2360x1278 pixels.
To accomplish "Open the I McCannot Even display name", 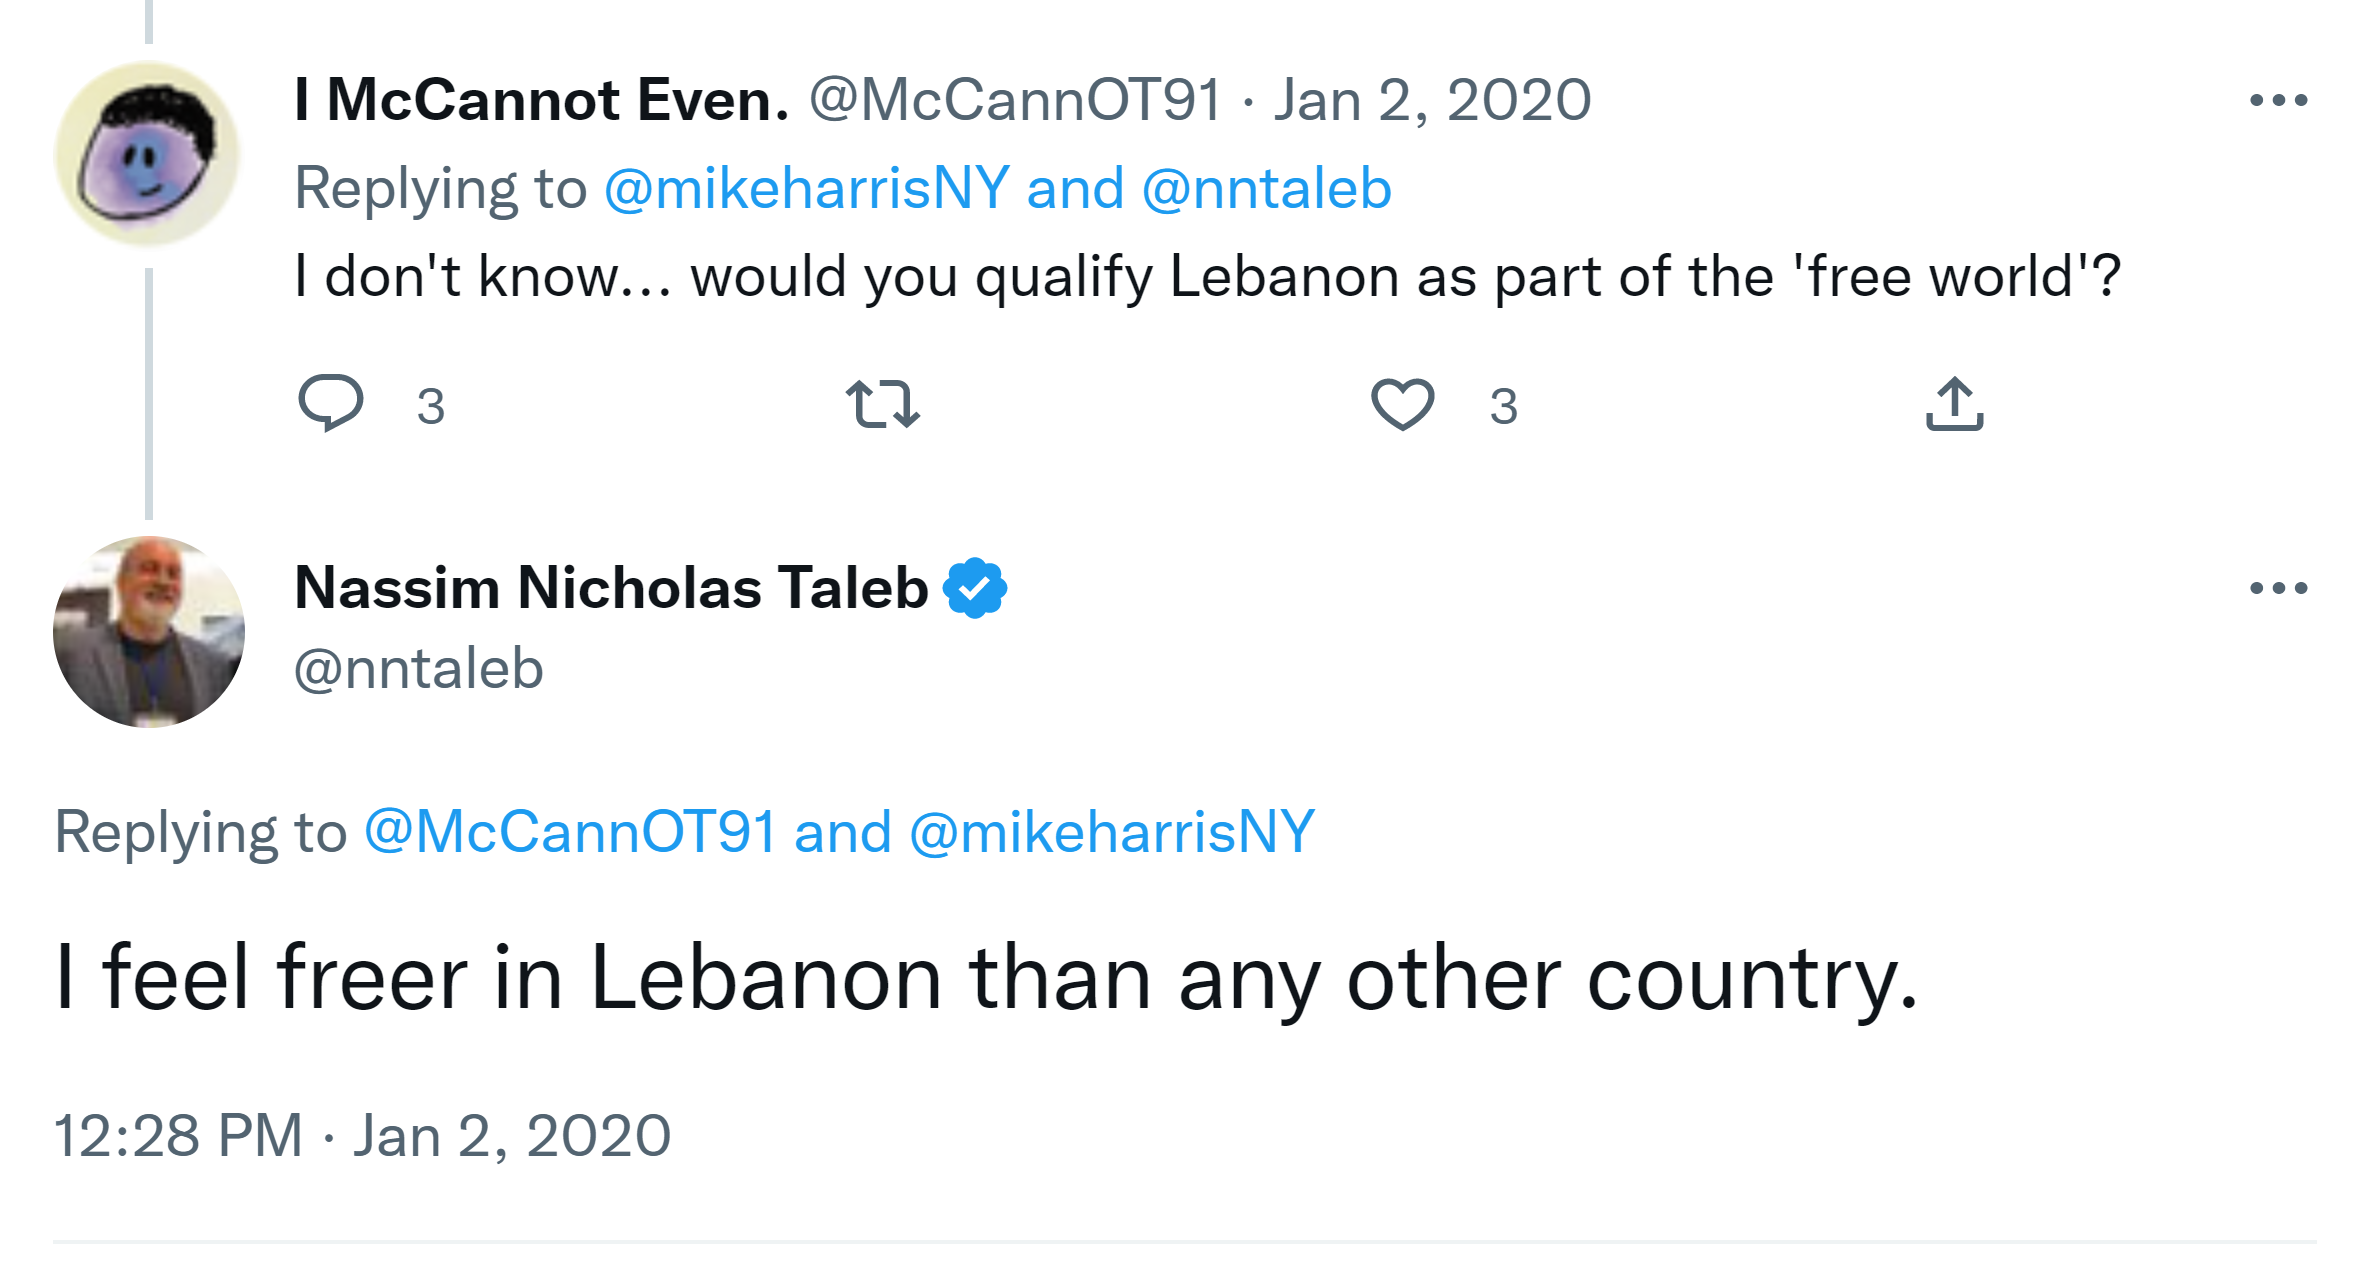I will (x=541, y=100).
